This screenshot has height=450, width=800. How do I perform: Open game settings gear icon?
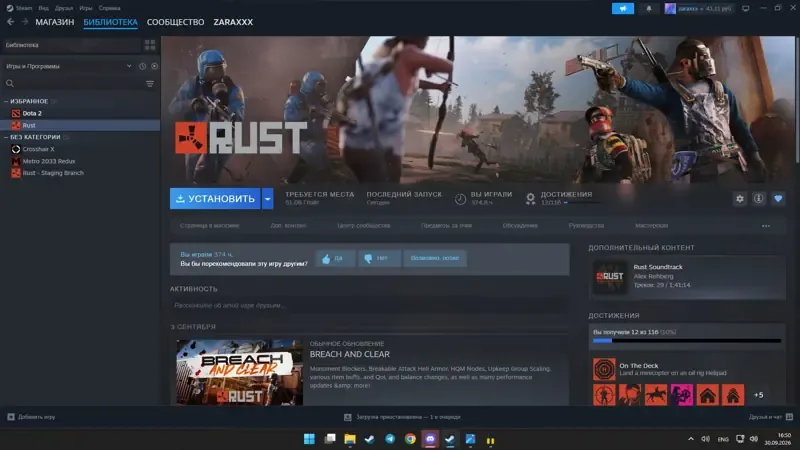(739, 198)
